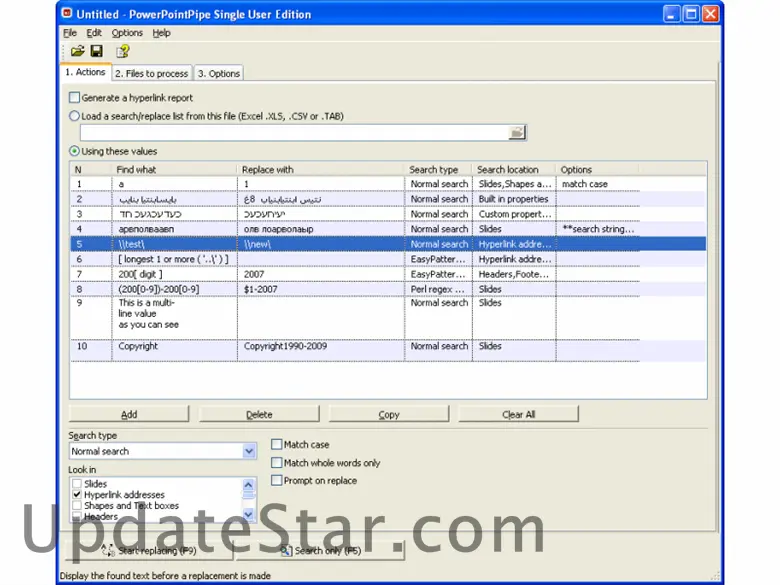The height and width of the screenshot is (585, 780).
Task: Select the Using these values radio button
Action: coord(75,151)
